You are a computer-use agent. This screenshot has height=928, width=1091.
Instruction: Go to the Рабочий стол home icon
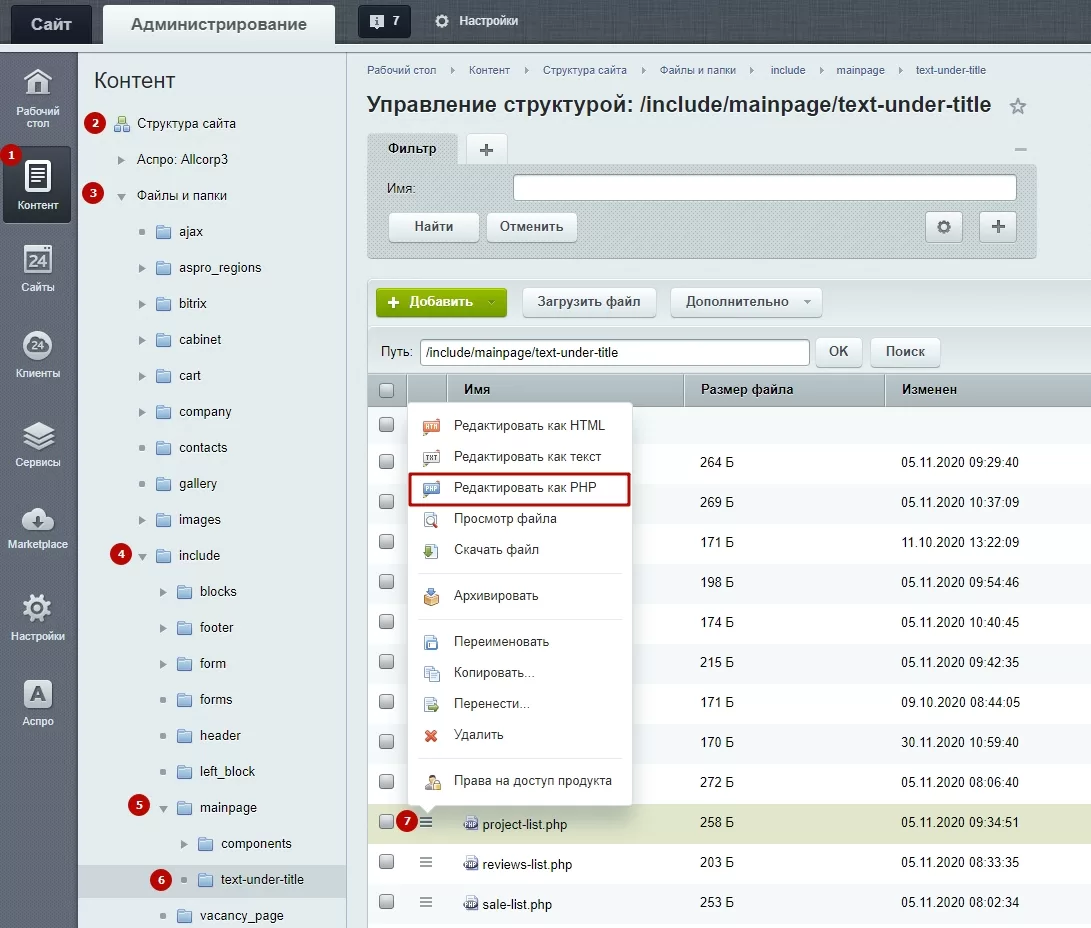38,98
